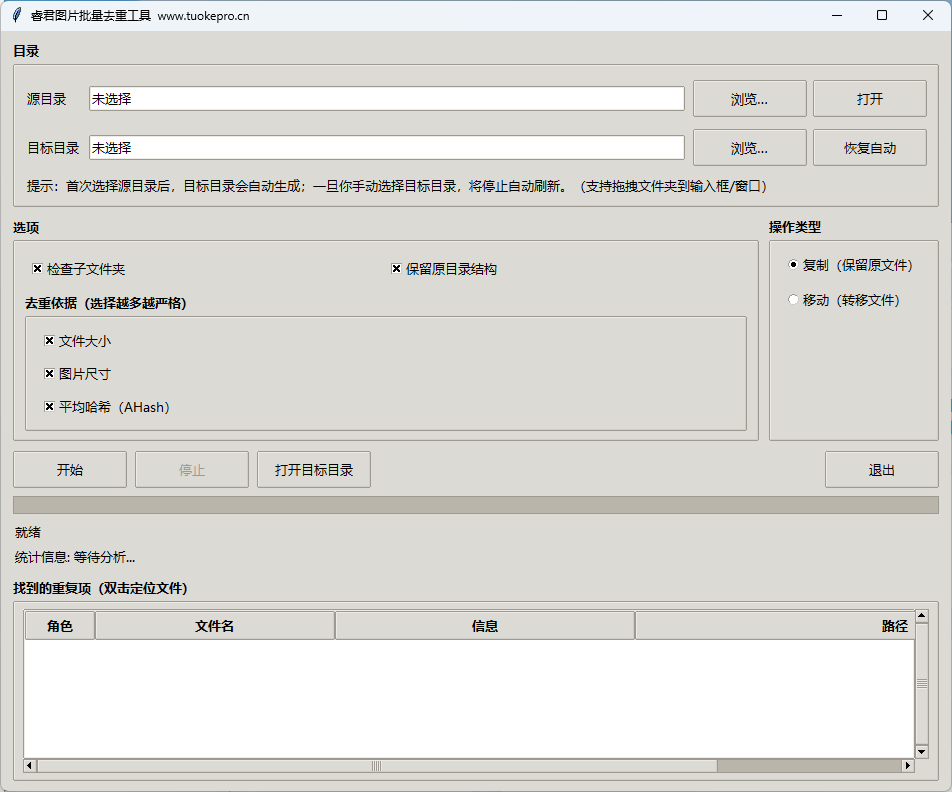Browse for the target directory (目标目录)

pos(750,148)
